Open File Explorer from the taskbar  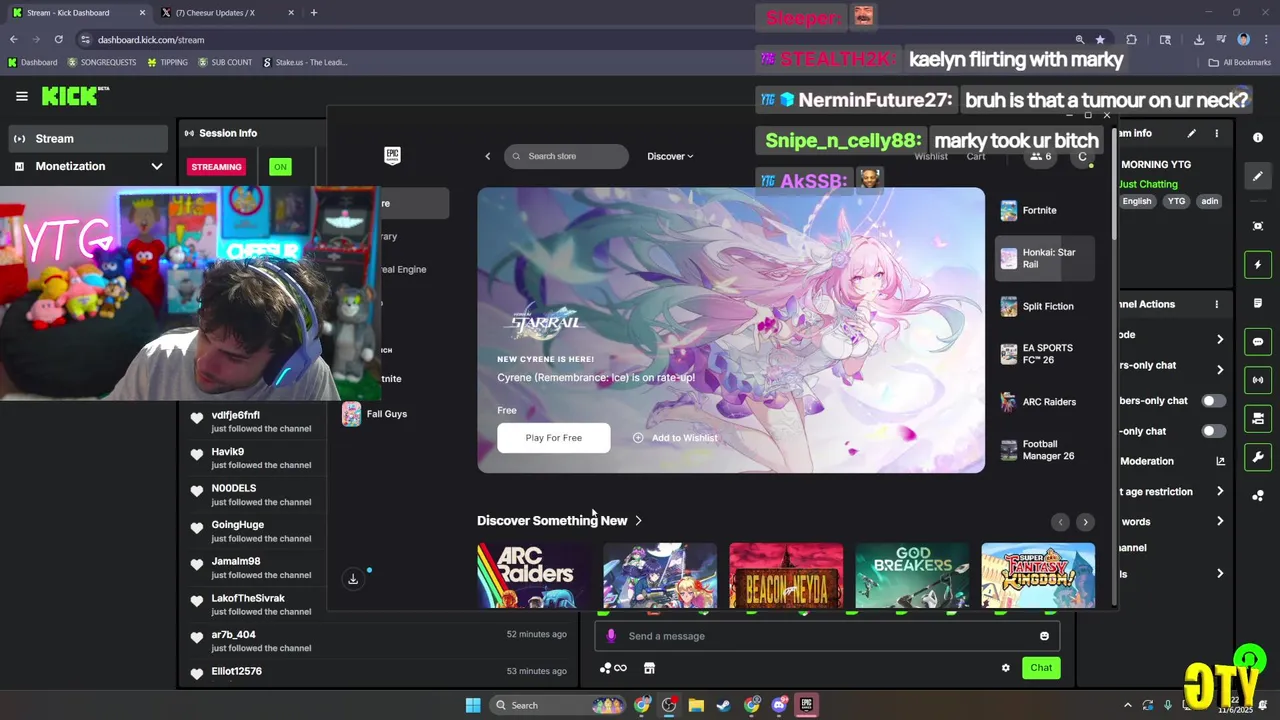click(x=696, y=705)
